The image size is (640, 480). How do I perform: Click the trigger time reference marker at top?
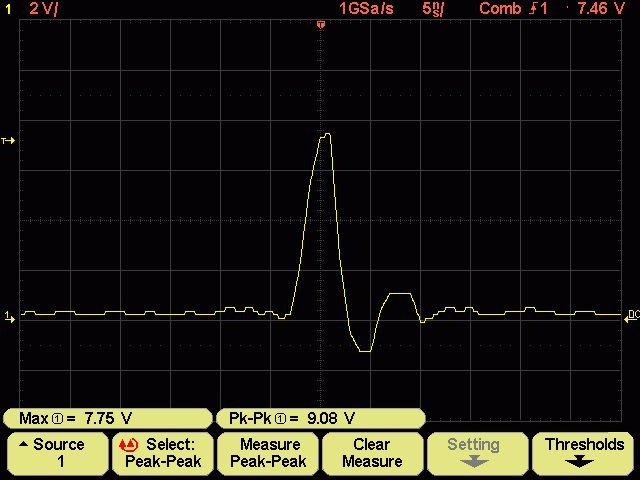click(x=321, y=25)
